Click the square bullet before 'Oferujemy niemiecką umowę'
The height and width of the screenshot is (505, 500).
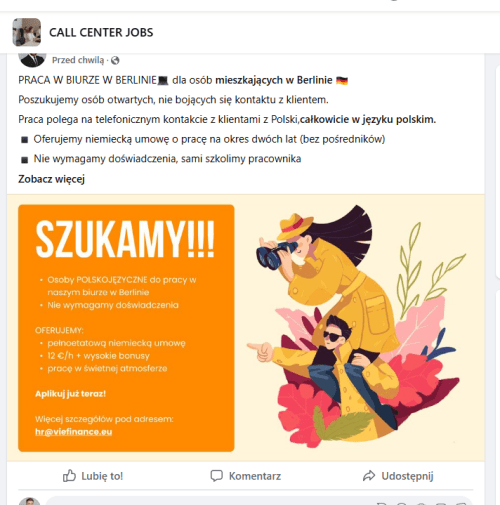tap(24, 140)
